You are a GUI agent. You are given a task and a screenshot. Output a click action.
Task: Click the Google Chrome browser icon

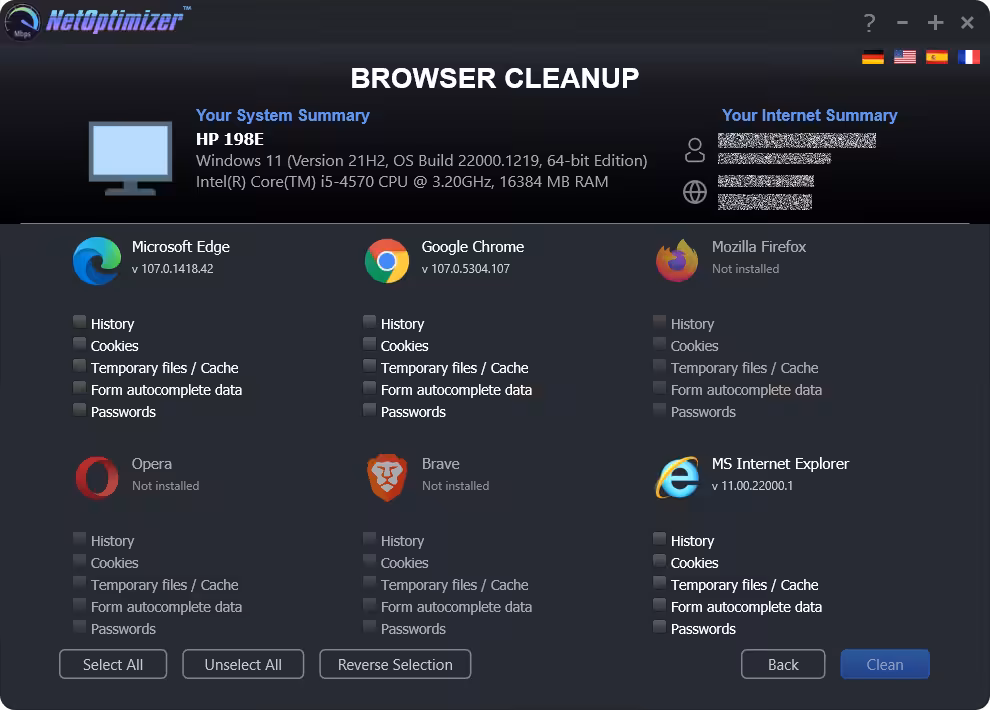click(x=387, y=261)
